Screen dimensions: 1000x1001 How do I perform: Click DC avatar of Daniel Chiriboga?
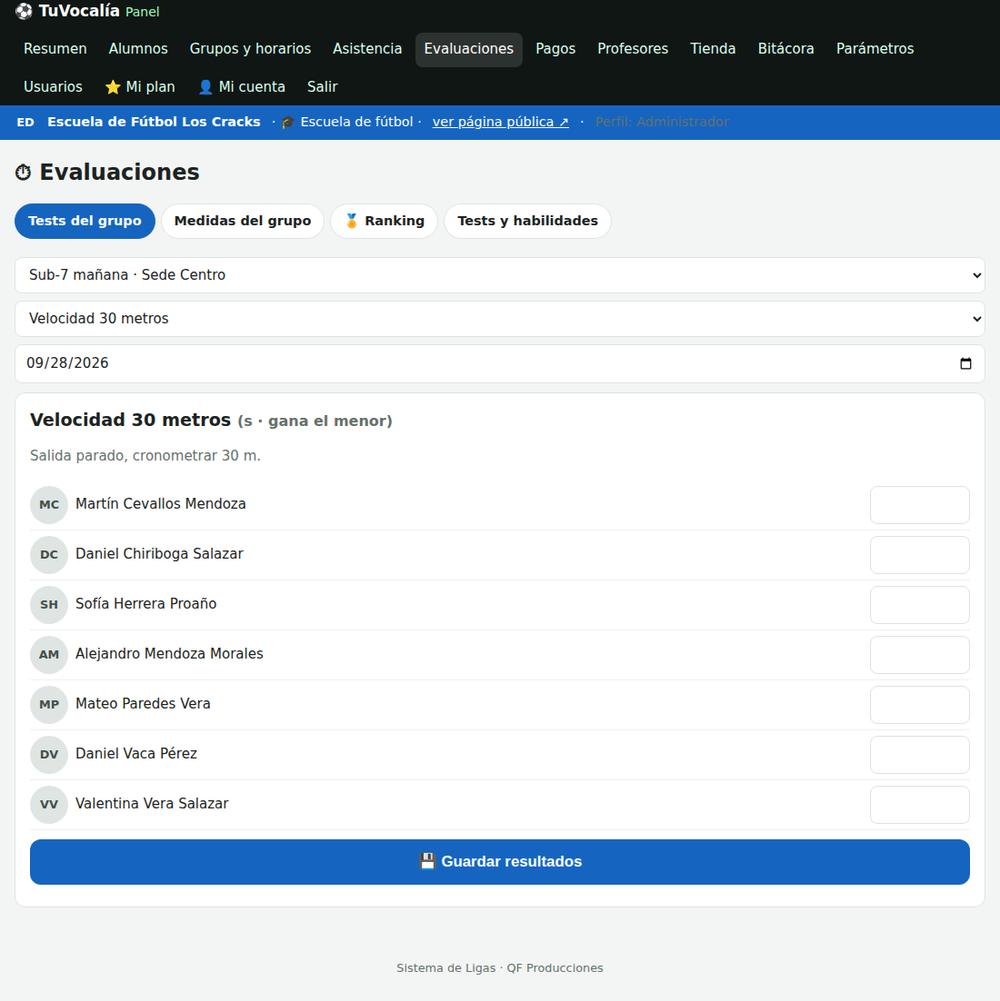point(49,555)
